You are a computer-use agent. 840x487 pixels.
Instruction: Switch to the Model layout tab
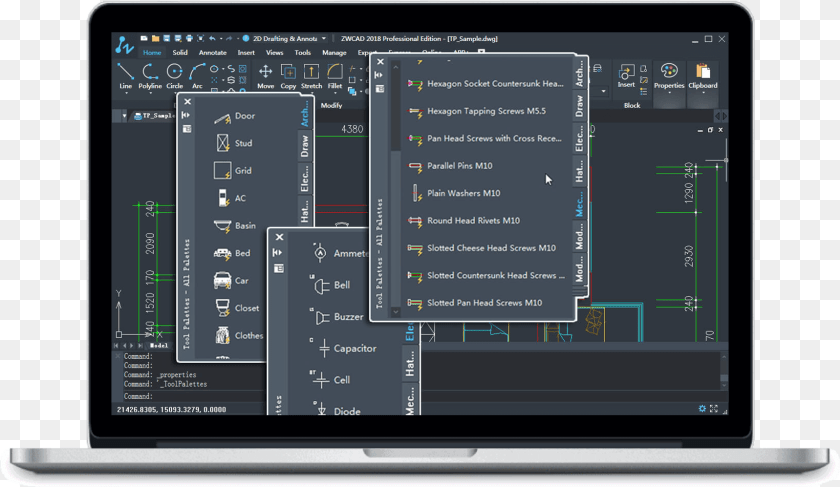coord(159,346)
